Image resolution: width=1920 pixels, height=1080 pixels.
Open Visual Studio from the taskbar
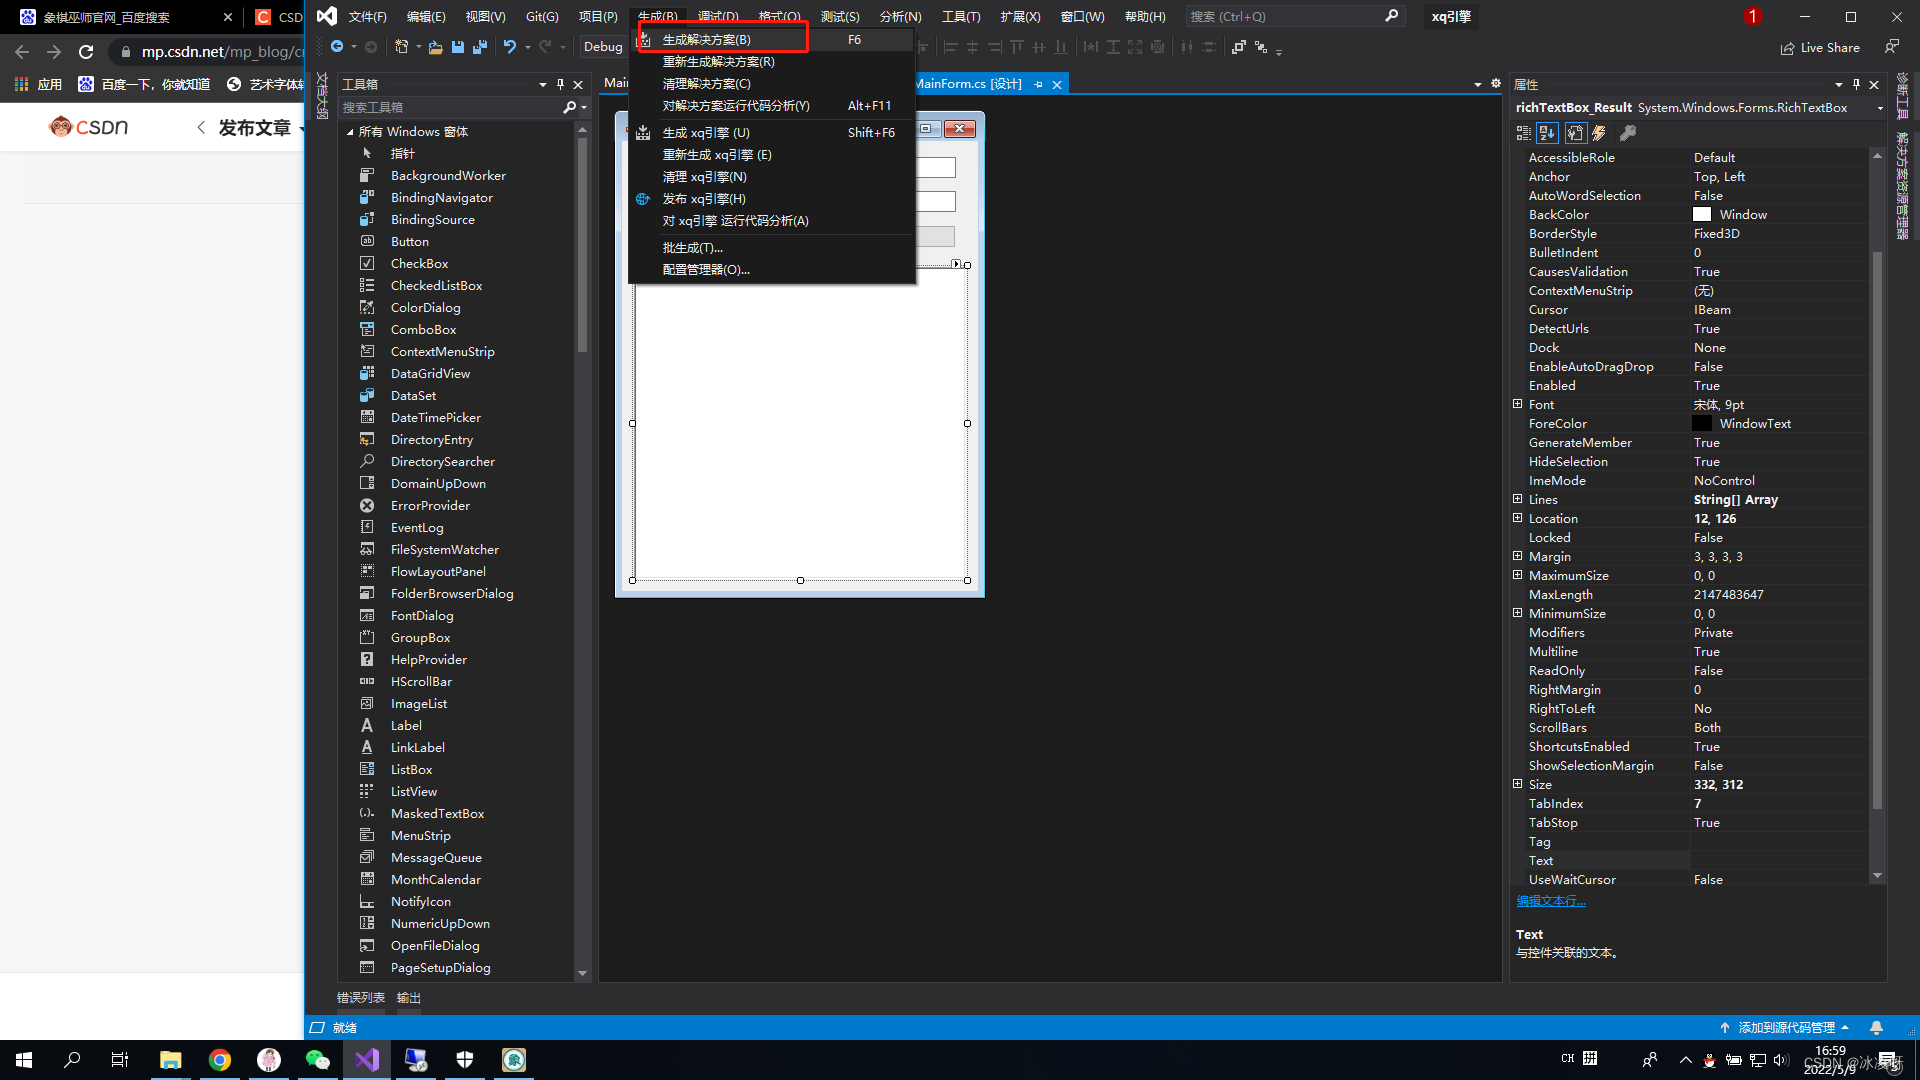click(367, 1060)
